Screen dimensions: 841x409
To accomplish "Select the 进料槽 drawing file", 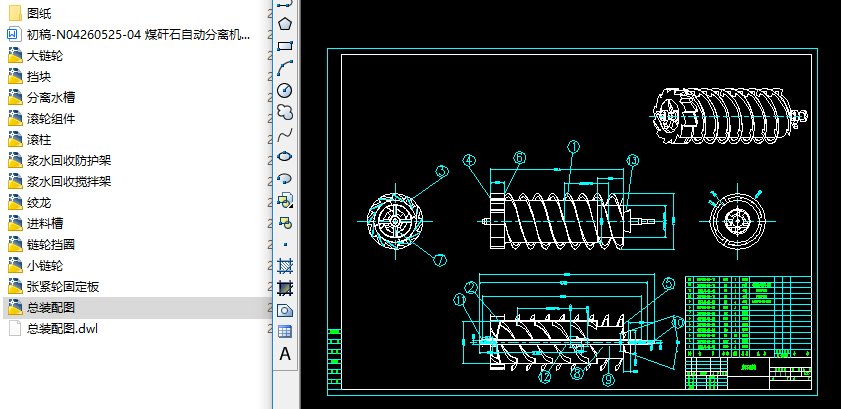I will (x=36, y=224).
